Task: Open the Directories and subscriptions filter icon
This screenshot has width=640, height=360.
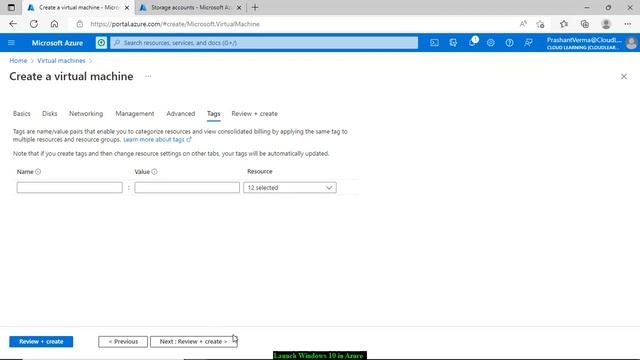Action: [453, 42]
